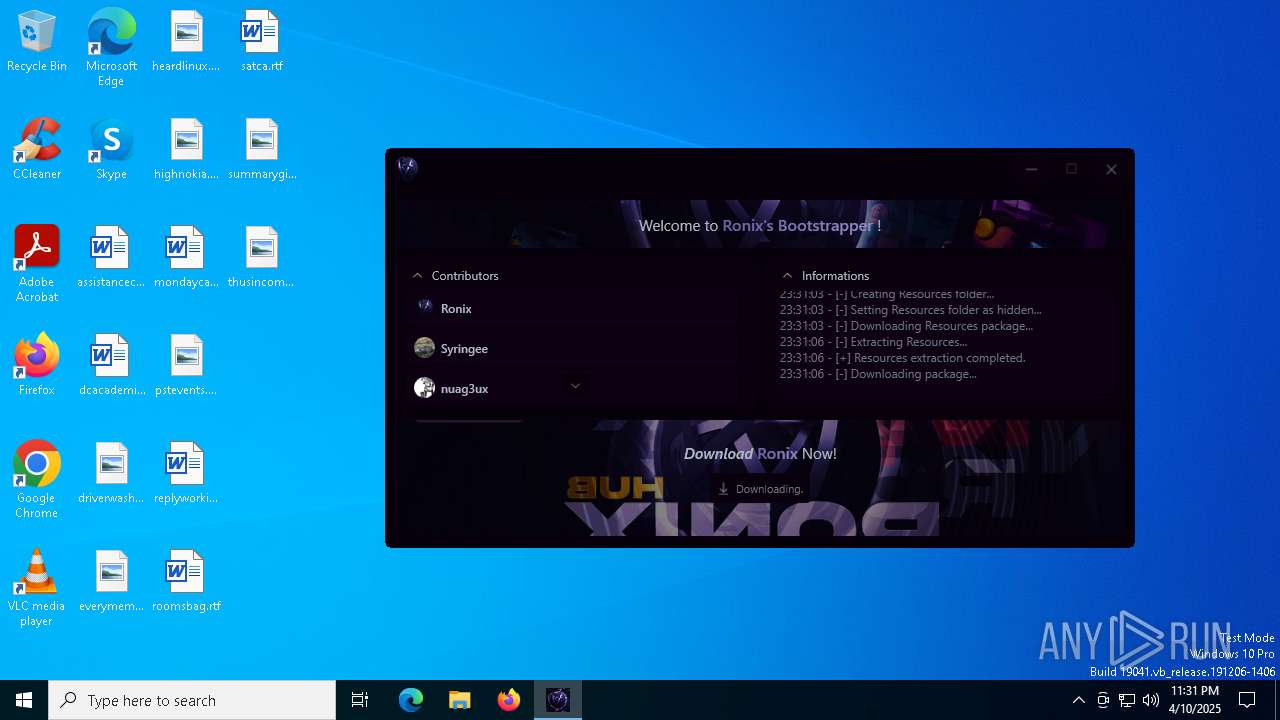Close the Ronix bootstrapper window

[1111, 169]
